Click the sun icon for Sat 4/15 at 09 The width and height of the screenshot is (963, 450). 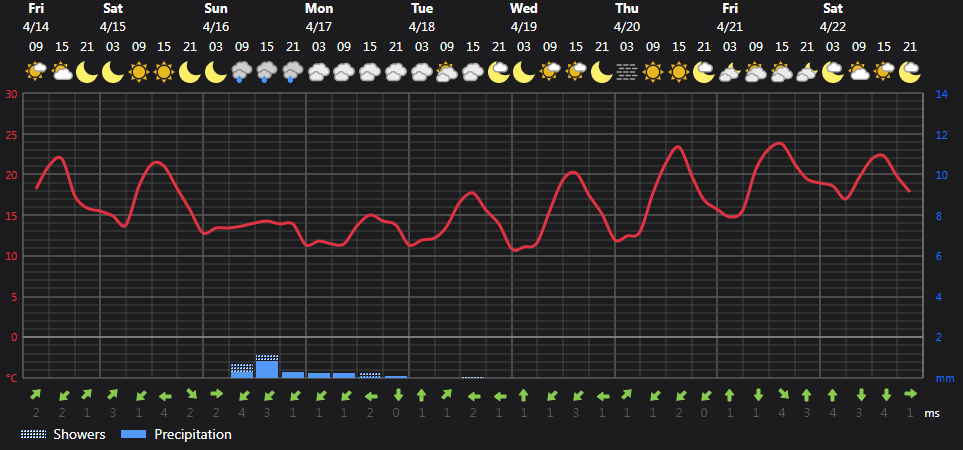(x=139, y=71)
